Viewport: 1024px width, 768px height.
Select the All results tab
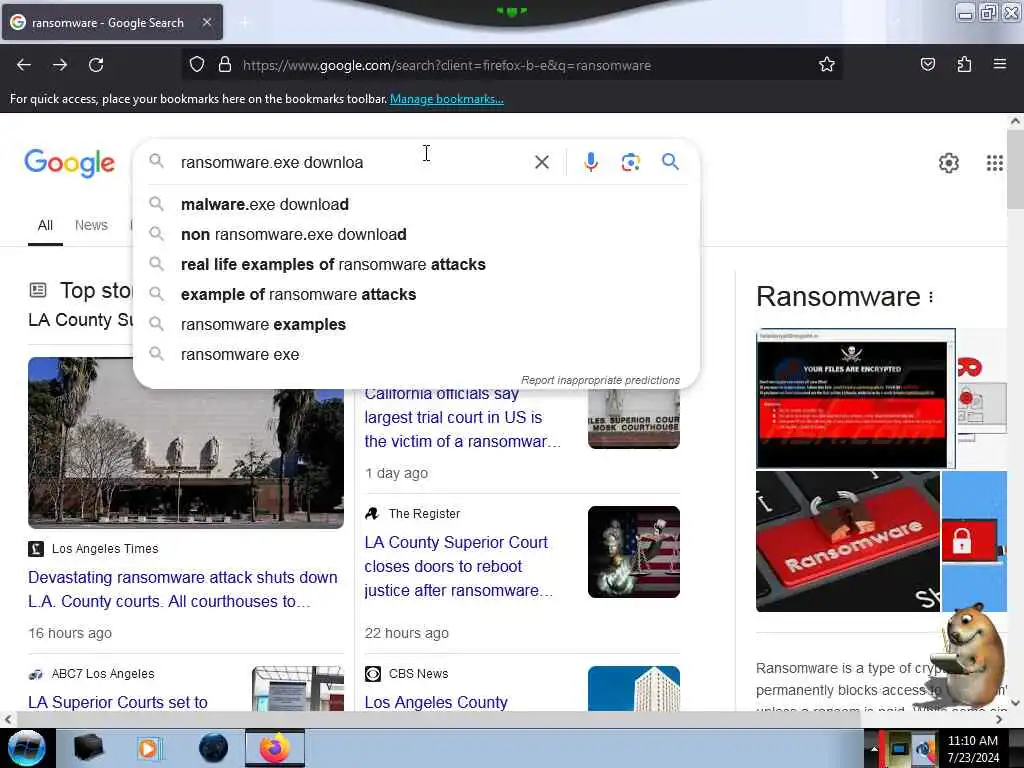coord(45,225)
